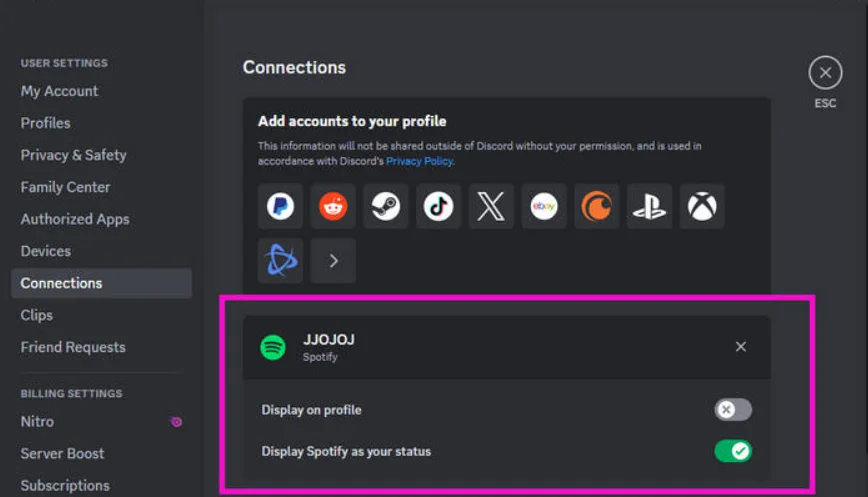Disable Display Spotify as your status
This screenshot has width=868, height=497.
pos(733,451)
